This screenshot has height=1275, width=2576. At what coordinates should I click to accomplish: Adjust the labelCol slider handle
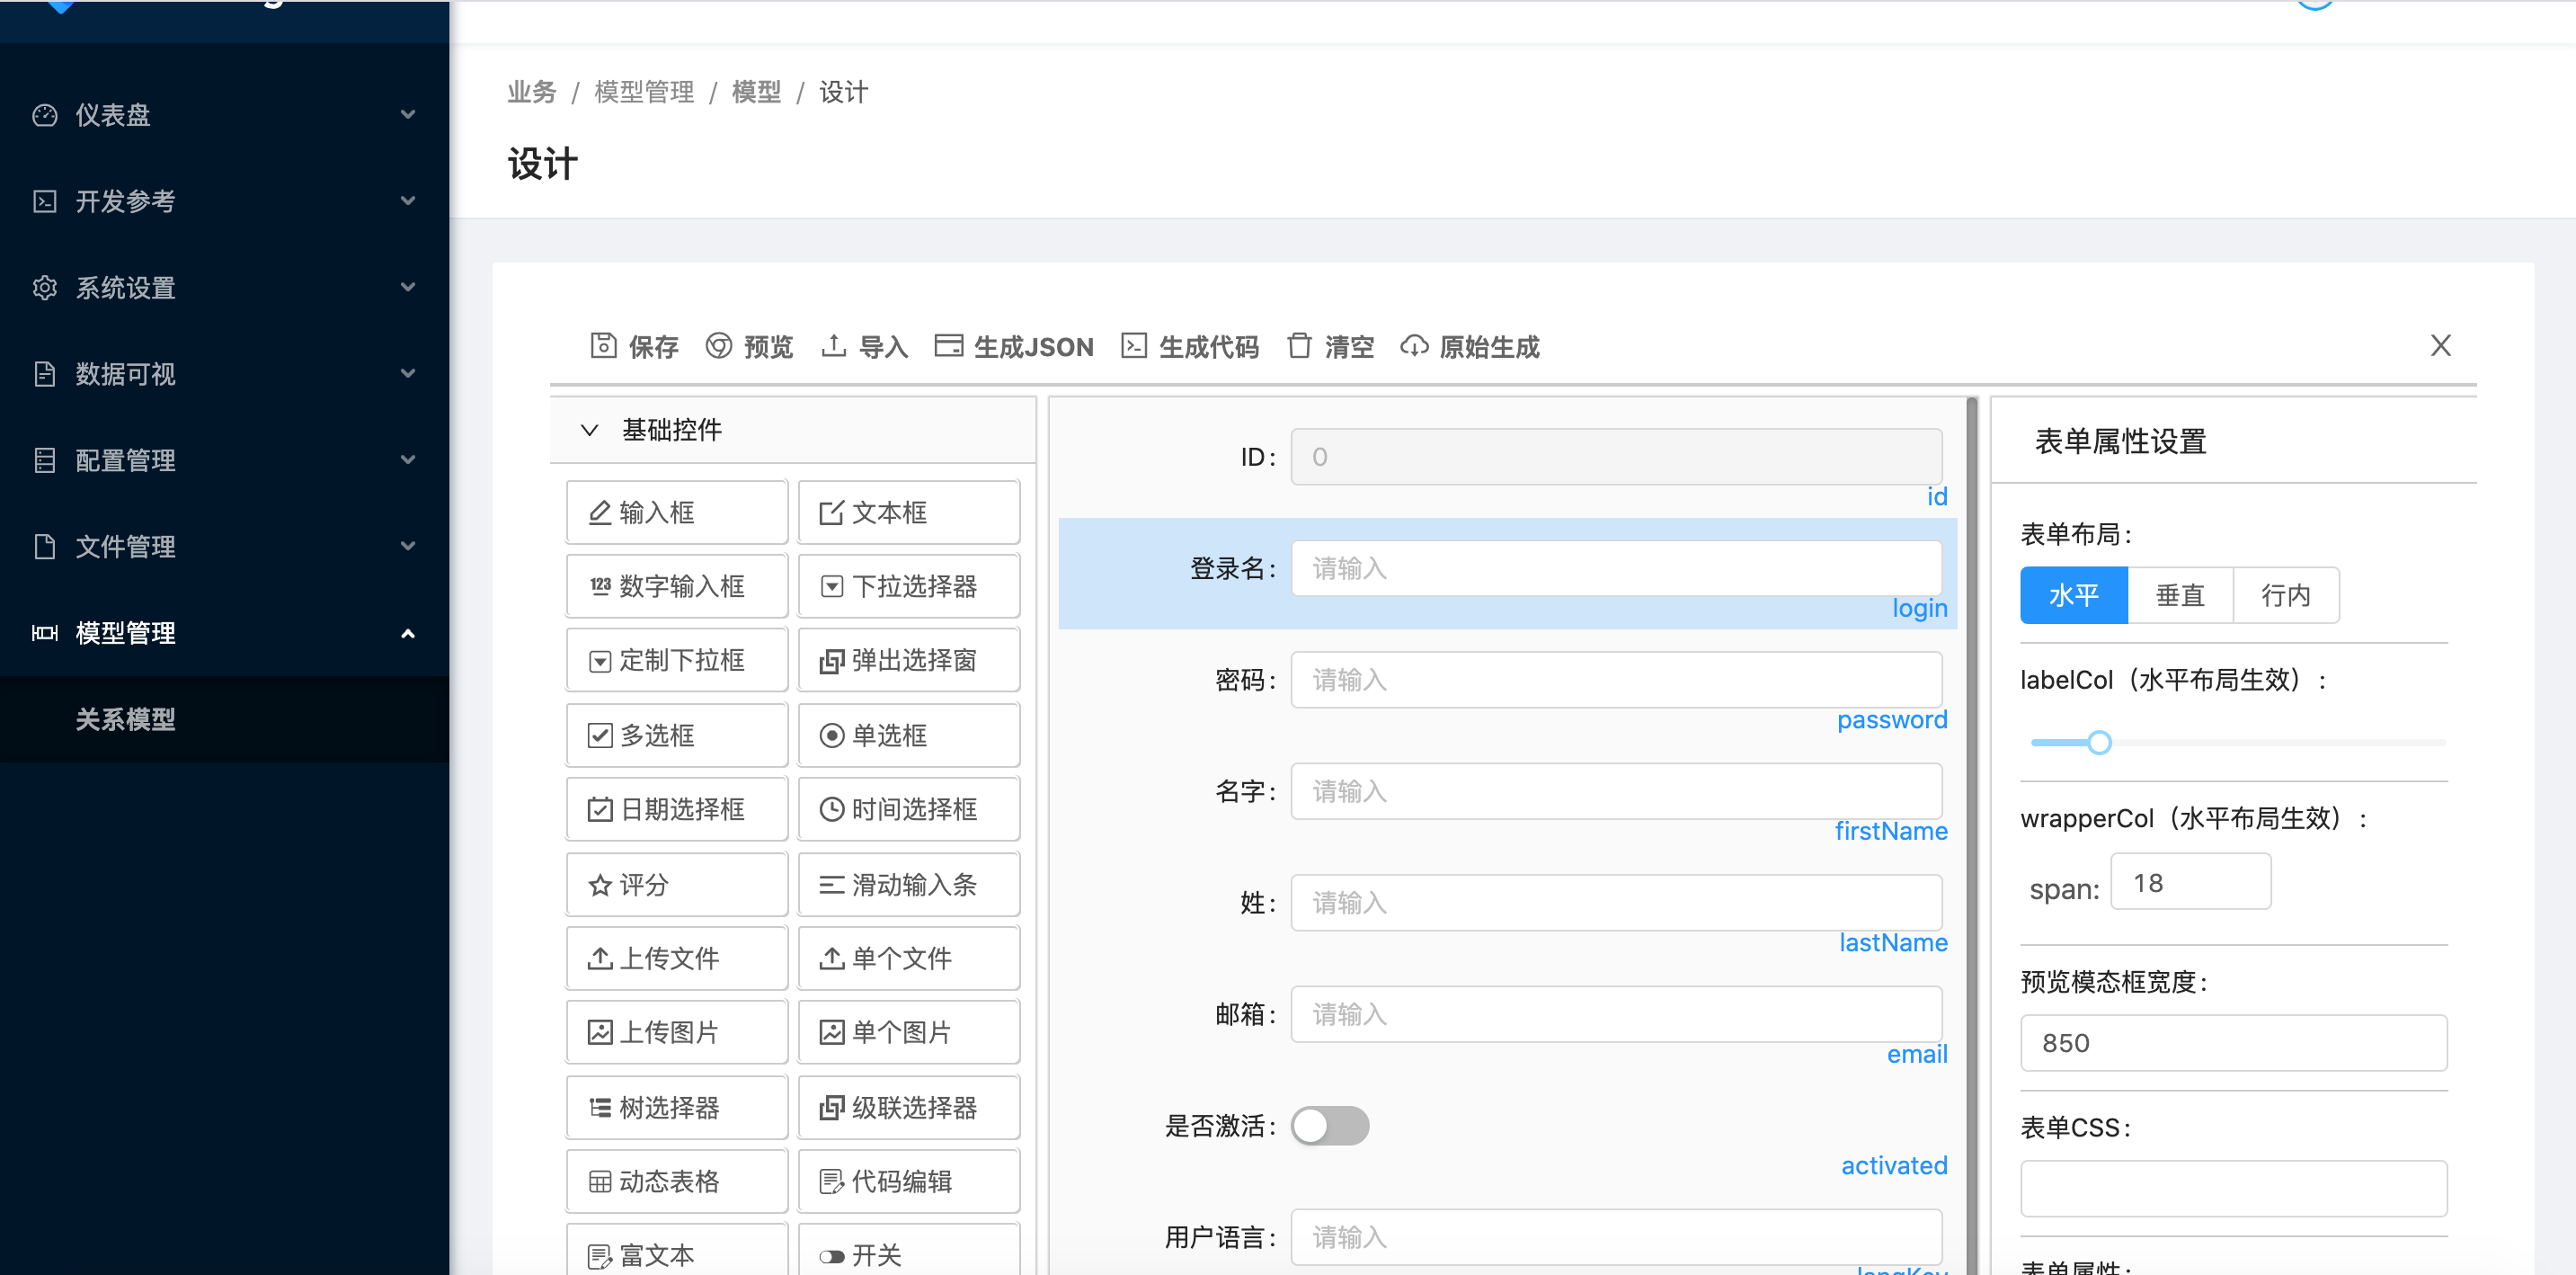[2099, 742]
